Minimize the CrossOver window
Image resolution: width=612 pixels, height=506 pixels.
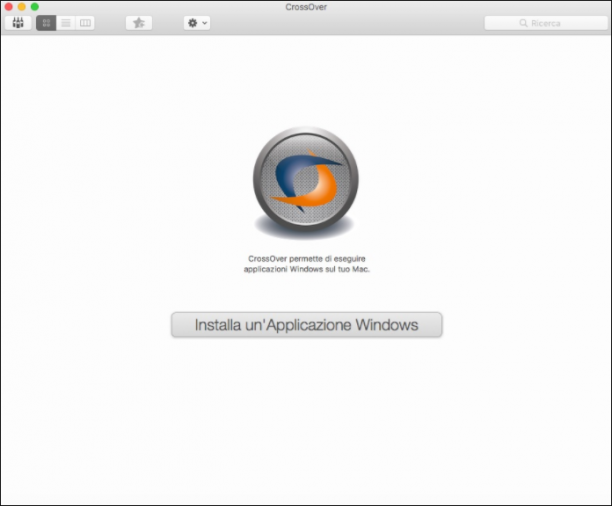click(22, 7)
